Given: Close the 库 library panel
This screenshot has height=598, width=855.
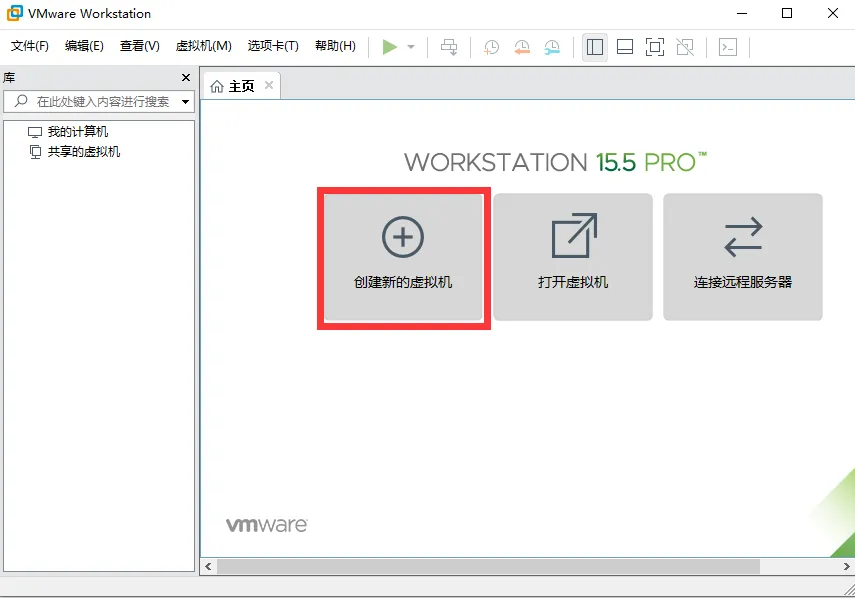Looking at the screenshot, I should pos(186,78).
